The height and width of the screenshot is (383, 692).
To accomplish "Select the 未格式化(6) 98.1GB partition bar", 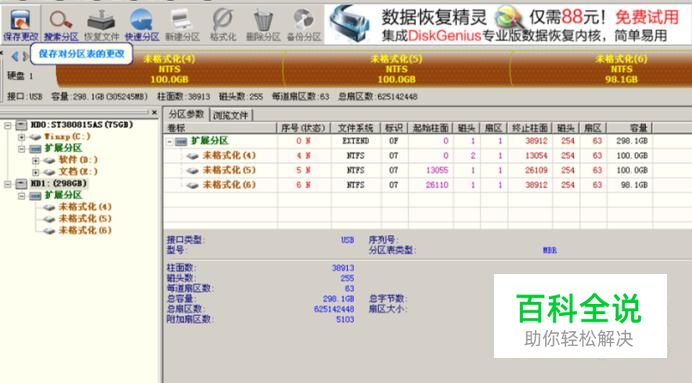I will [x=601, y=69].
